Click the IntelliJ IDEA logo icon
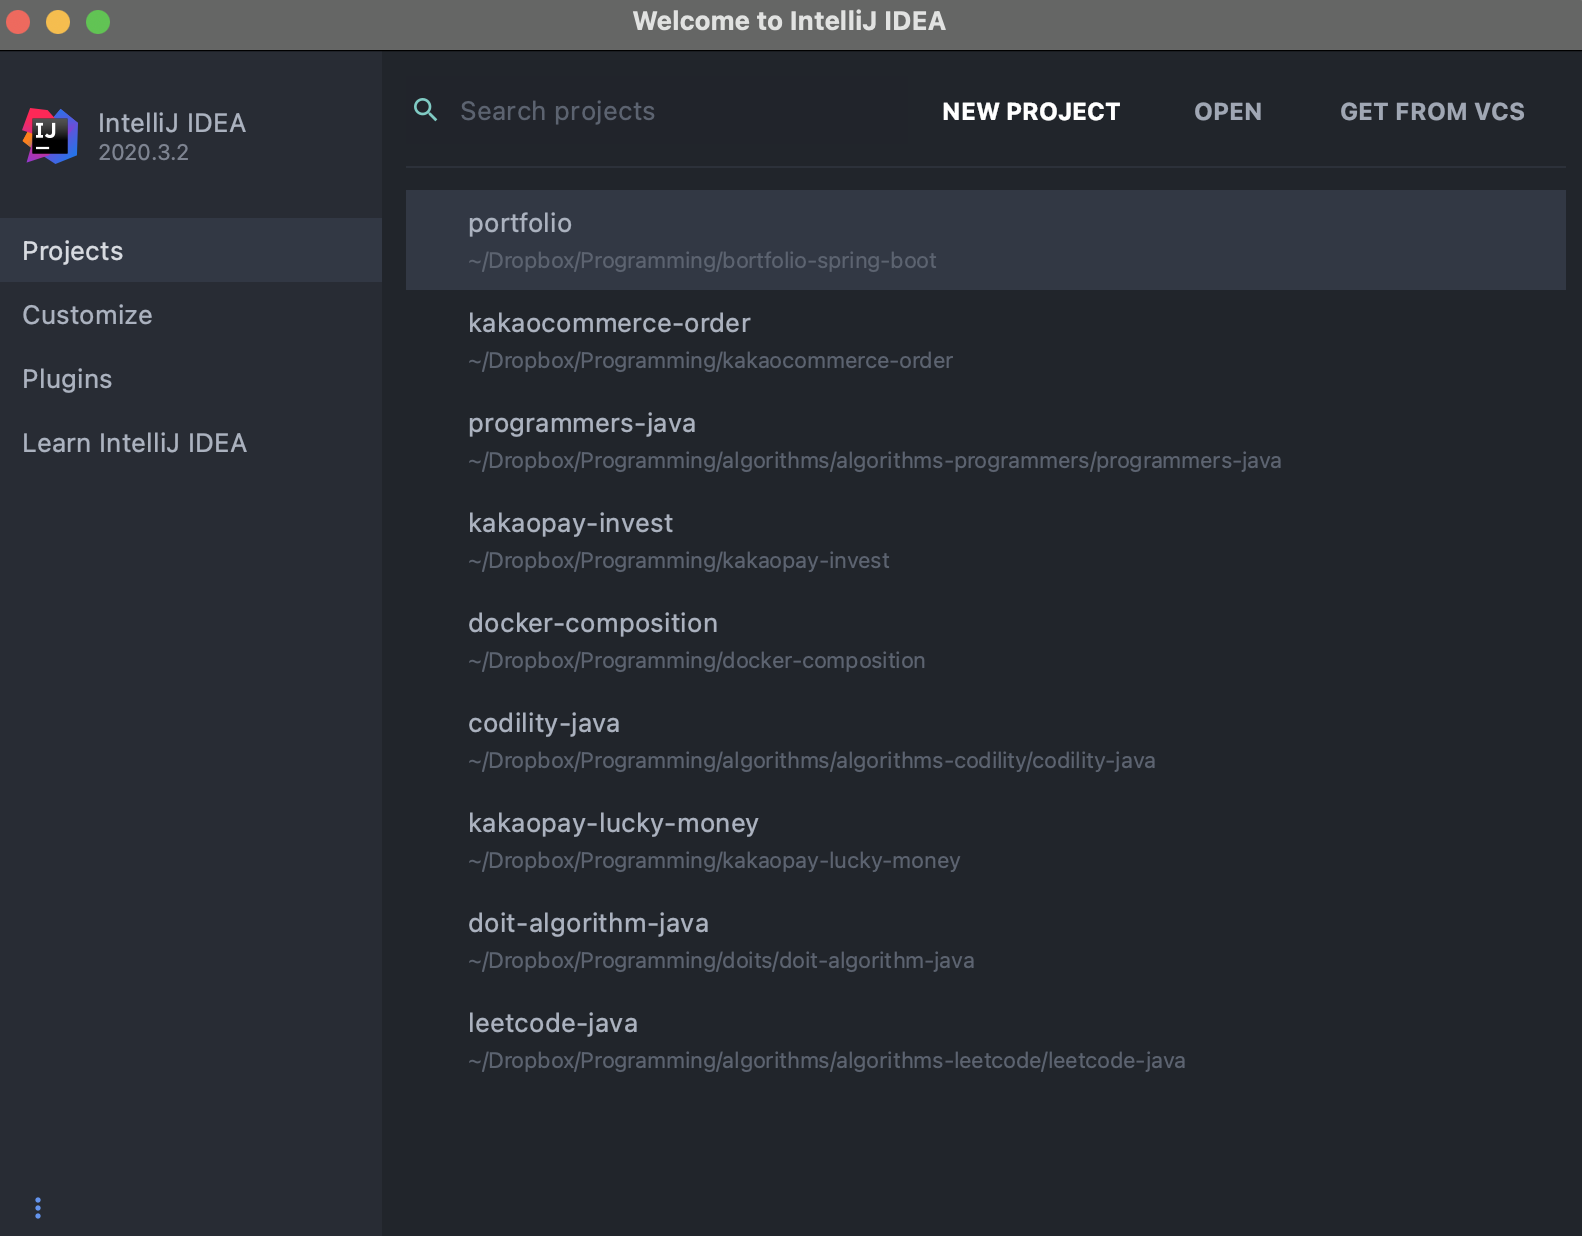 coord(50,136)
